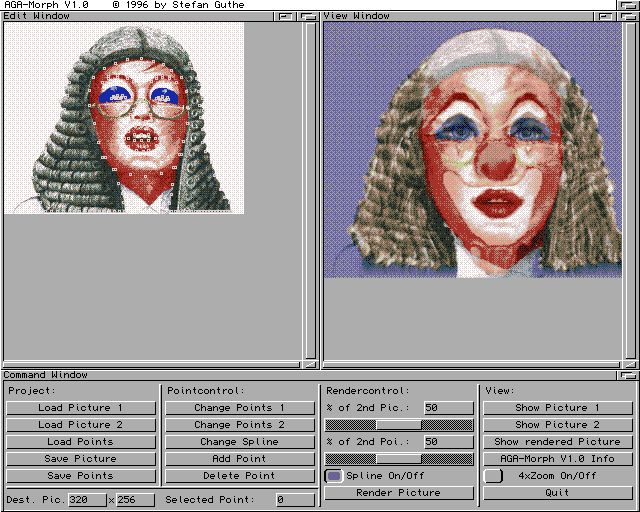640x512 pixels.
Task: Click View Window horizontal scrollbar
Action: [x=471, y=365]
